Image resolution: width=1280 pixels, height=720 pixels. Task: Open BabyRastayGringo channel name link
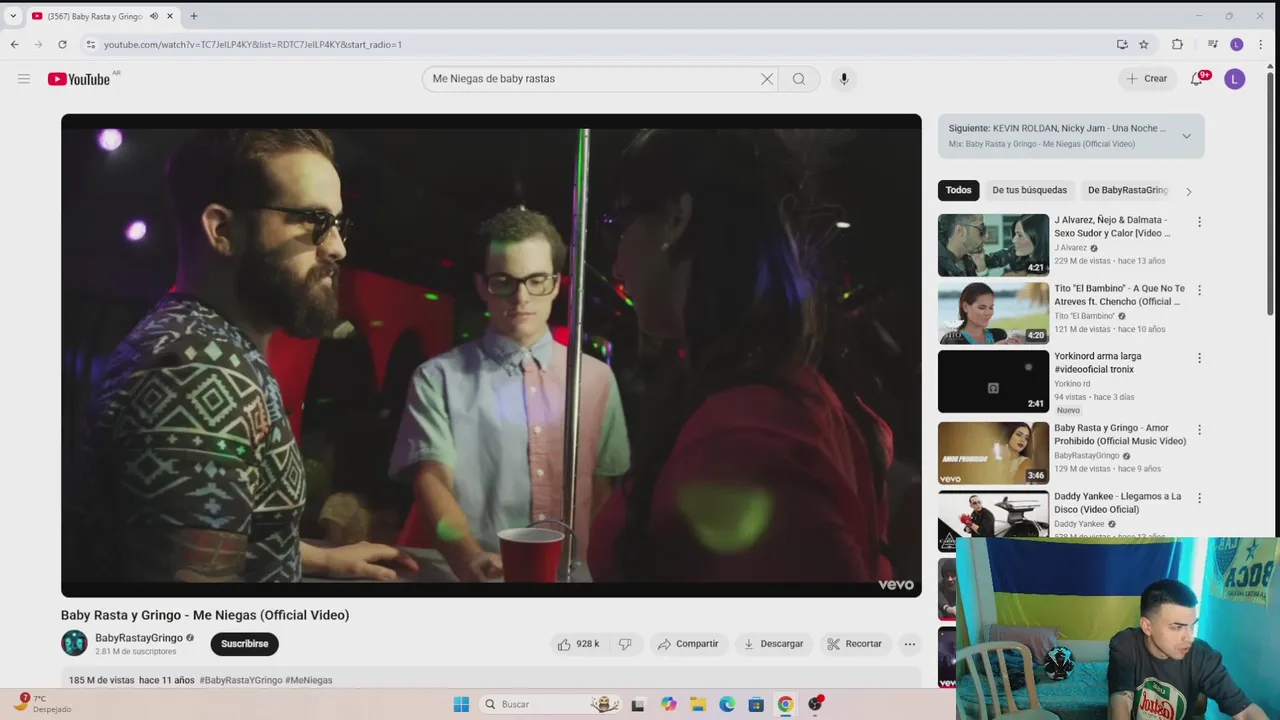pyautogui.click(x=139, y=638)
